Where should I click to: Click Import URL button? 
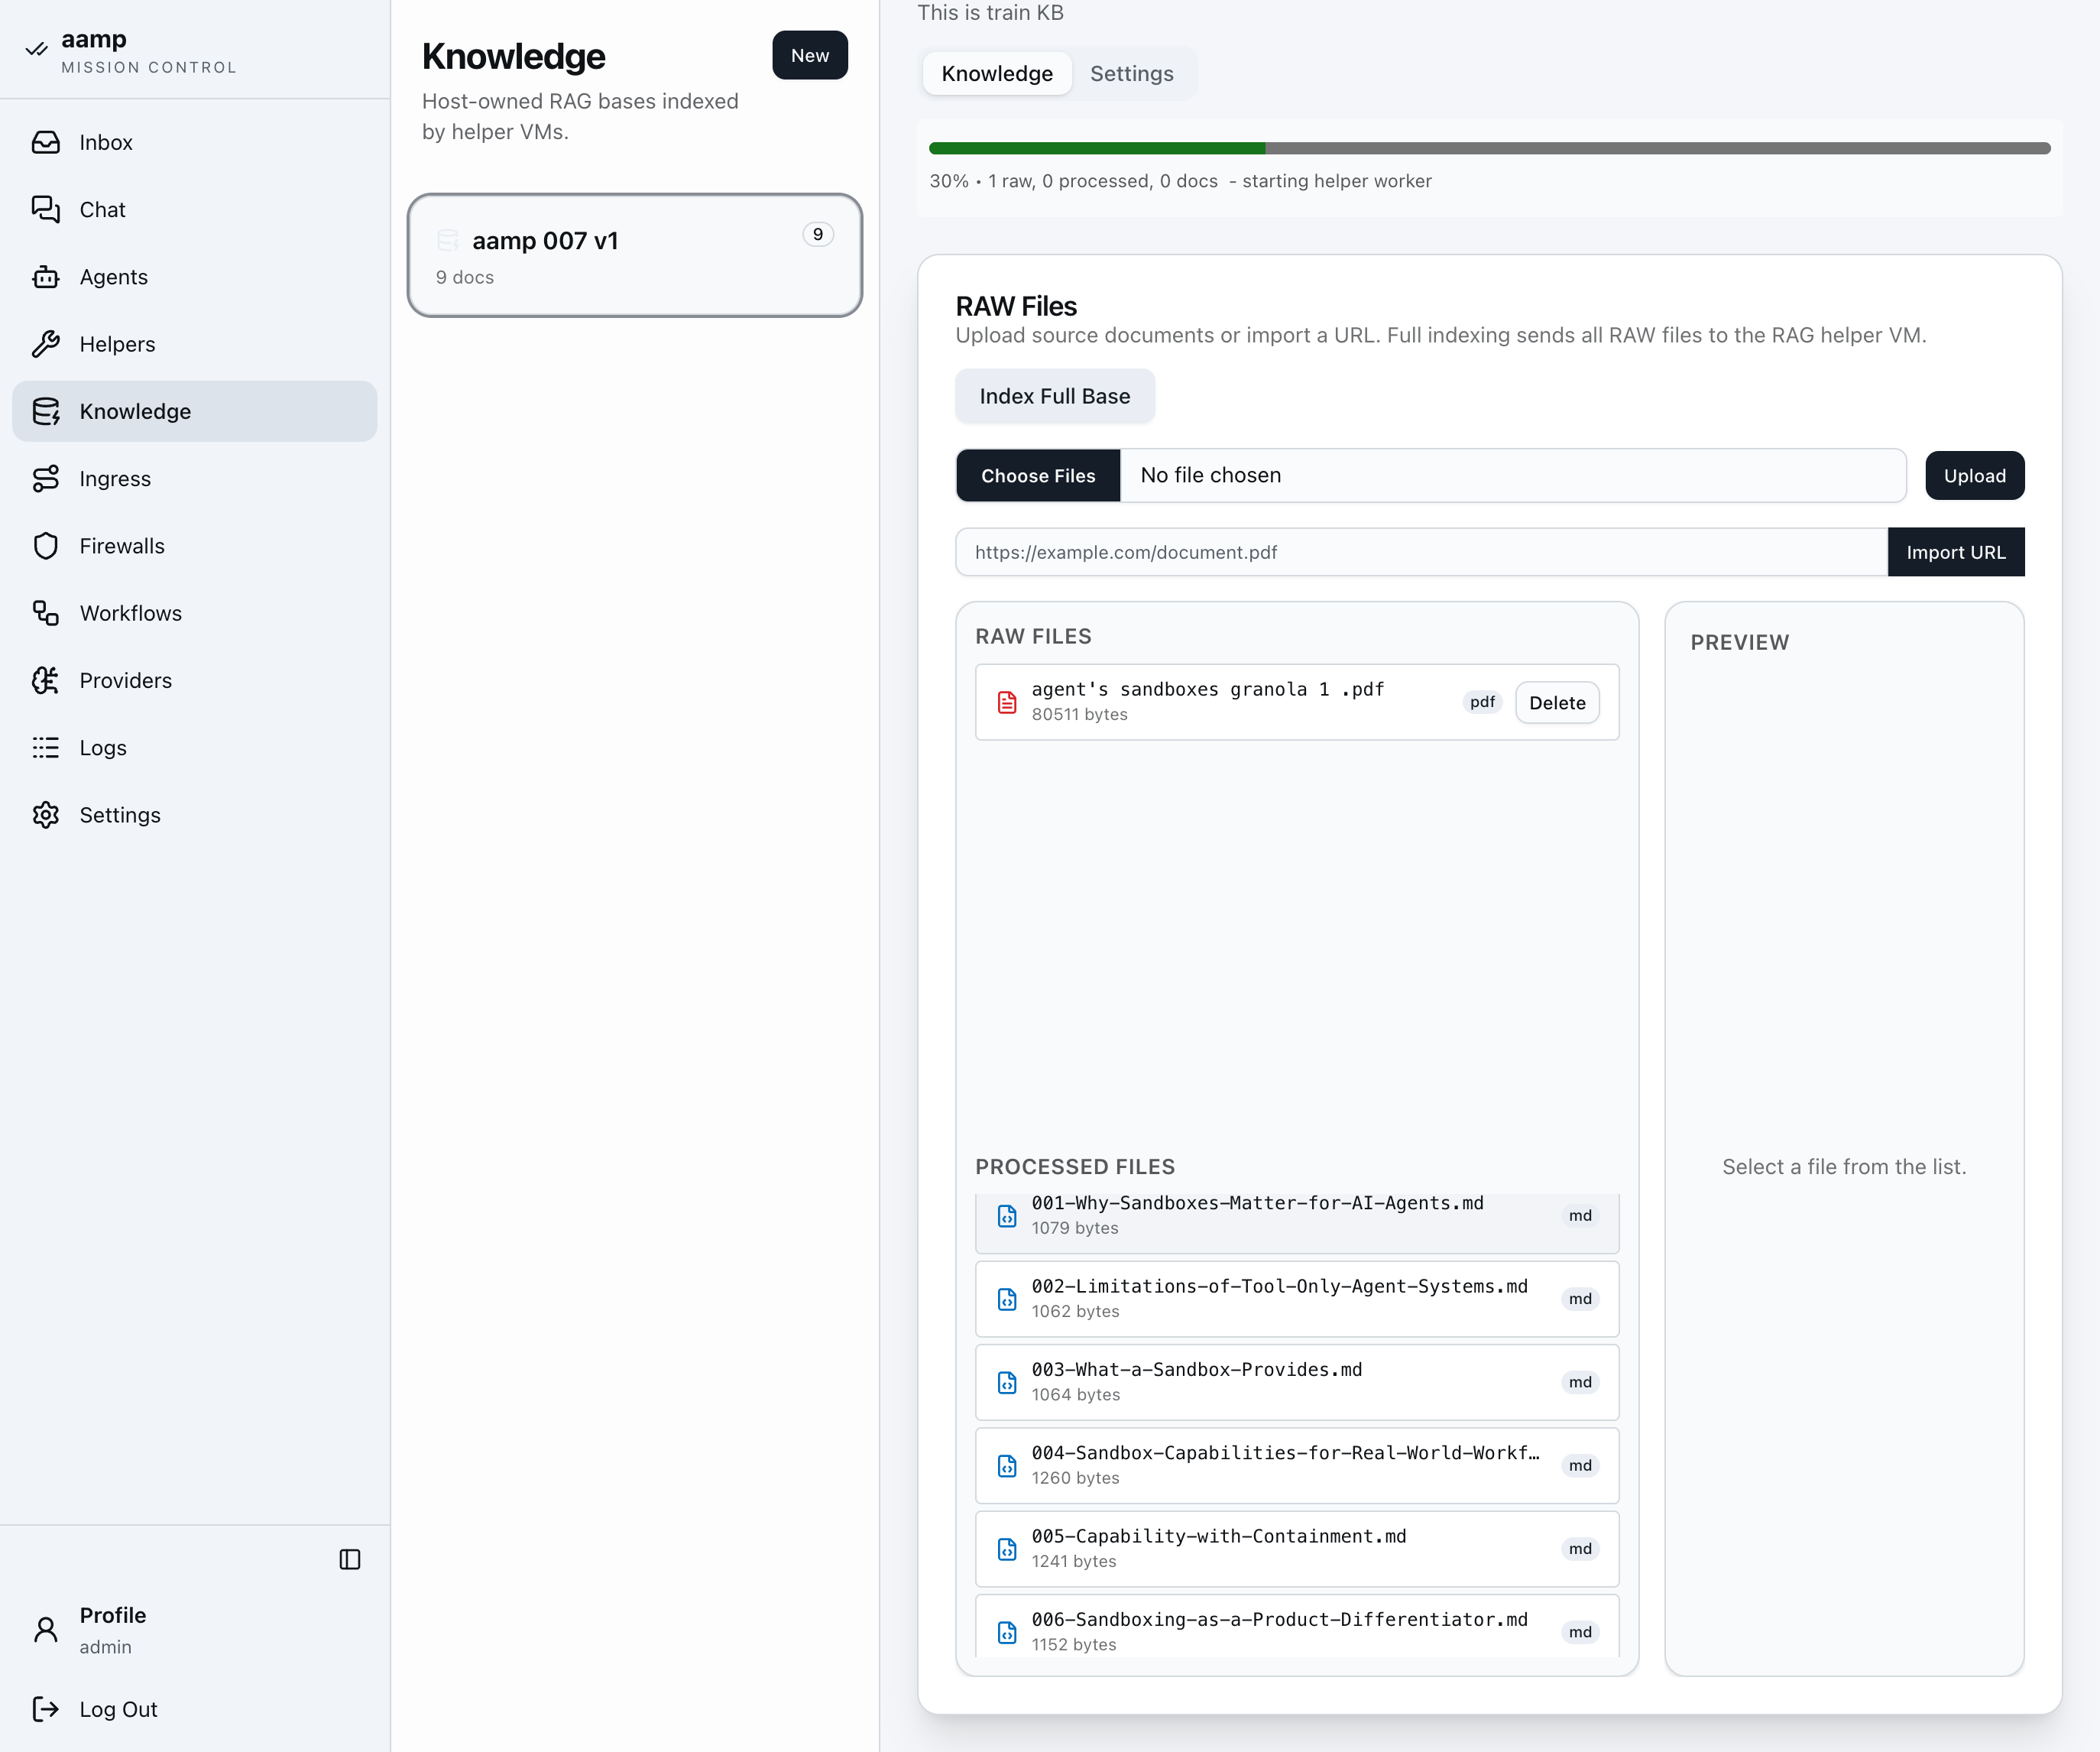point(1955,552)
